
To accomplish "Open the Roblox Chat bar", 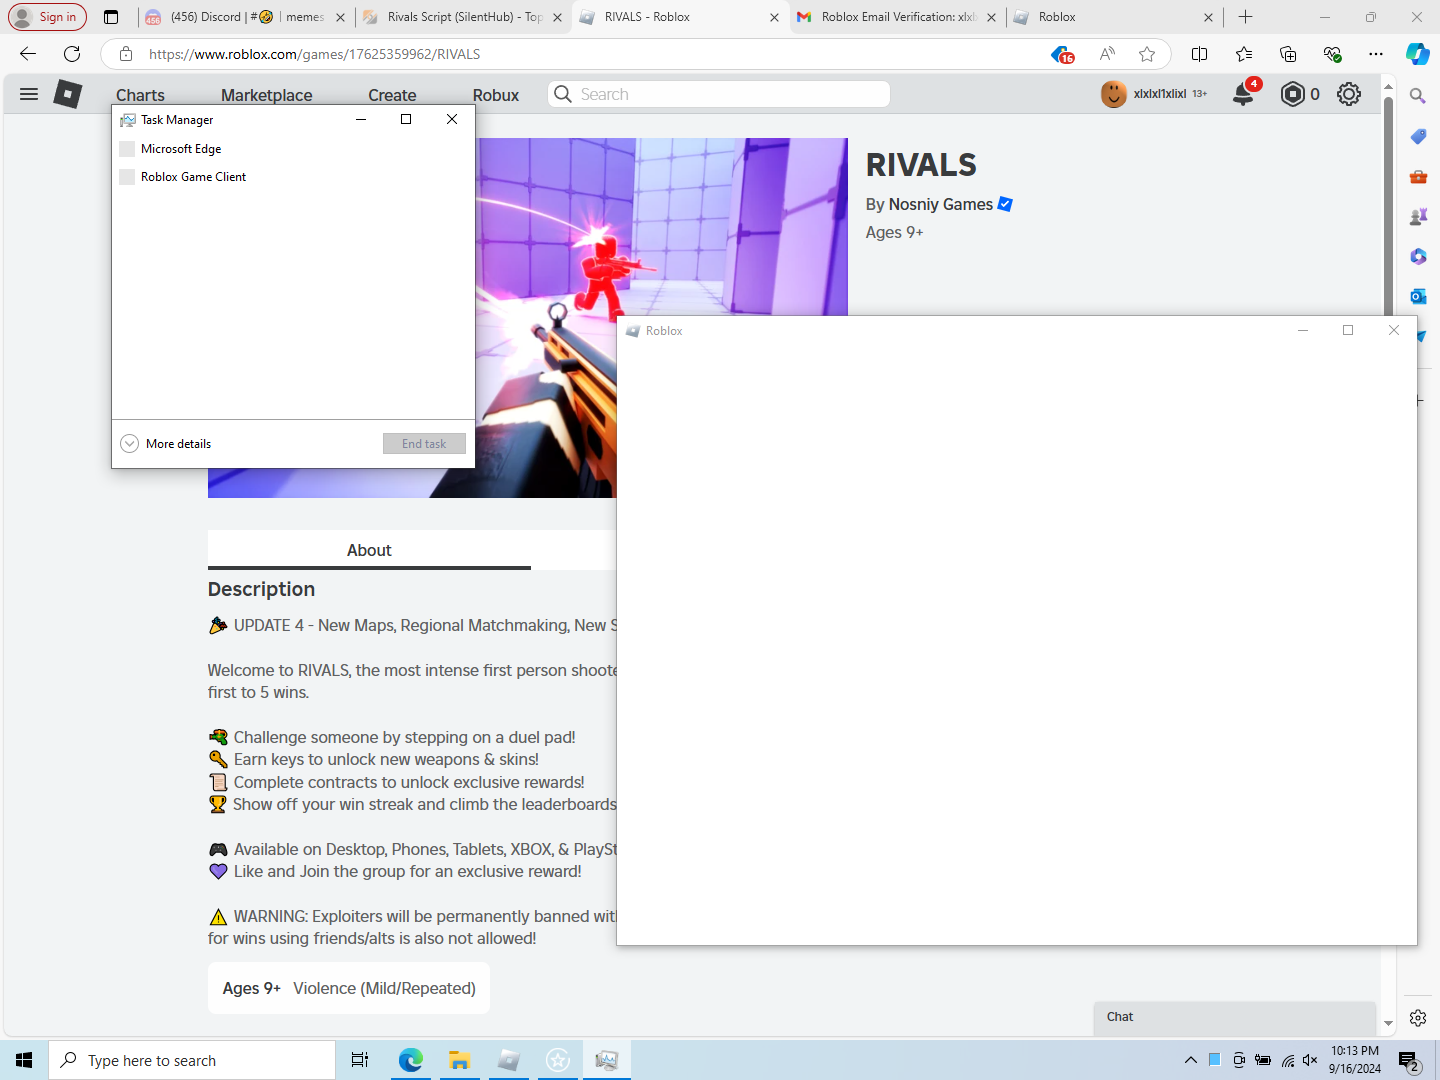I will click(x=1235, y=1018).
